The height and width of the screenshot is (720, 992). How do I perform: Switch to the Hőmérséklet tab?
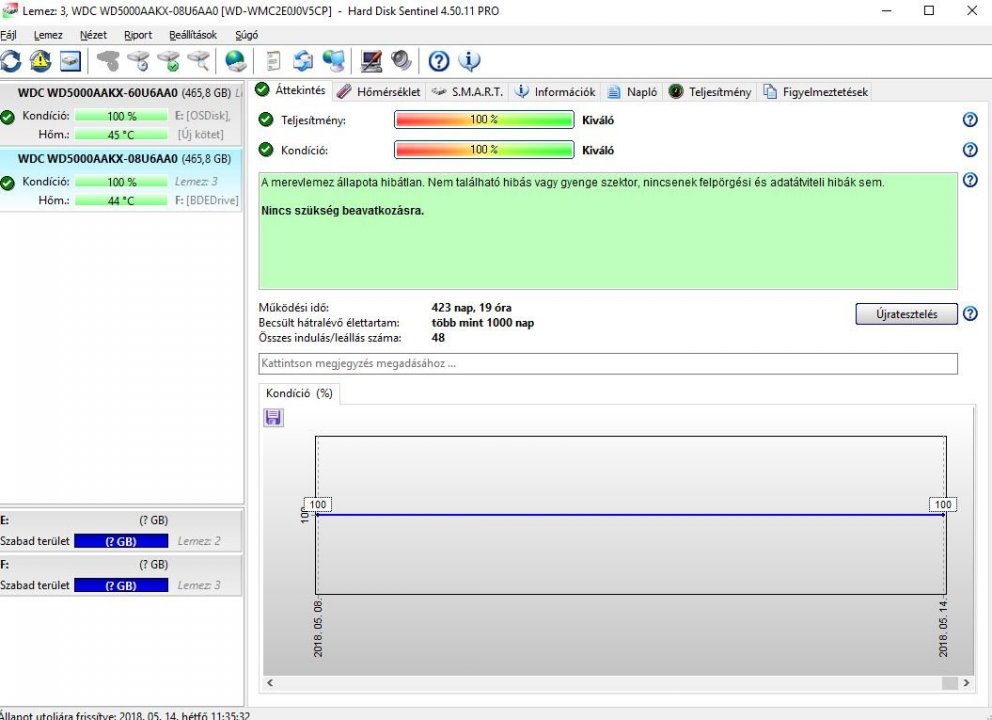click(378, 92)
